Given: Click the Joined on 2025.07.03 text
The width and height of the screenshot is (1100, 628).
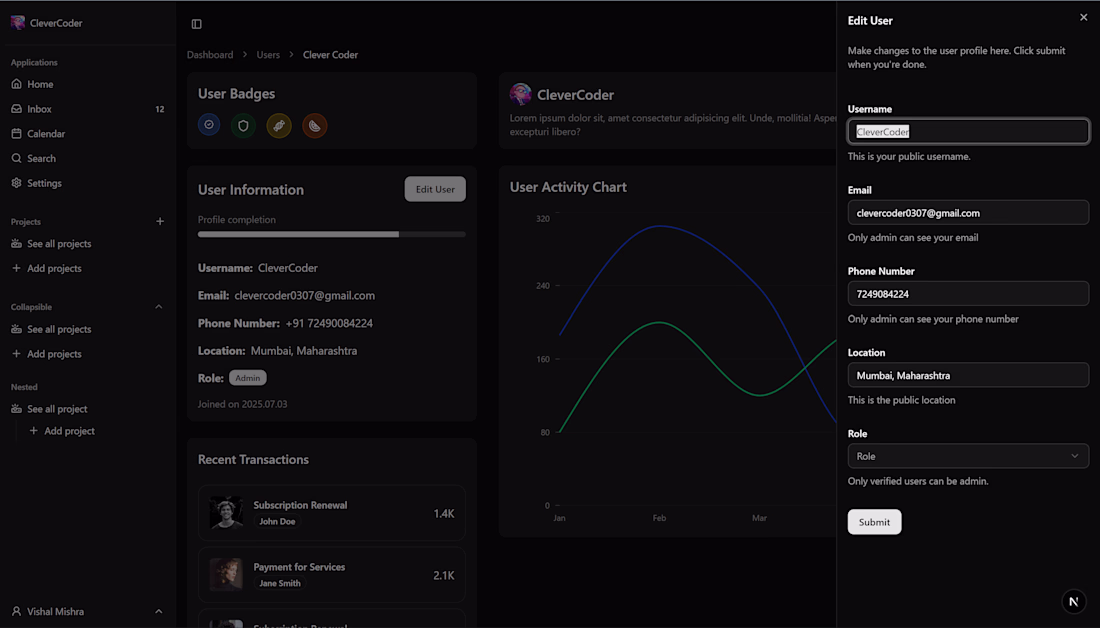Looking at the screenshot, I should click(x=242, y=404).
